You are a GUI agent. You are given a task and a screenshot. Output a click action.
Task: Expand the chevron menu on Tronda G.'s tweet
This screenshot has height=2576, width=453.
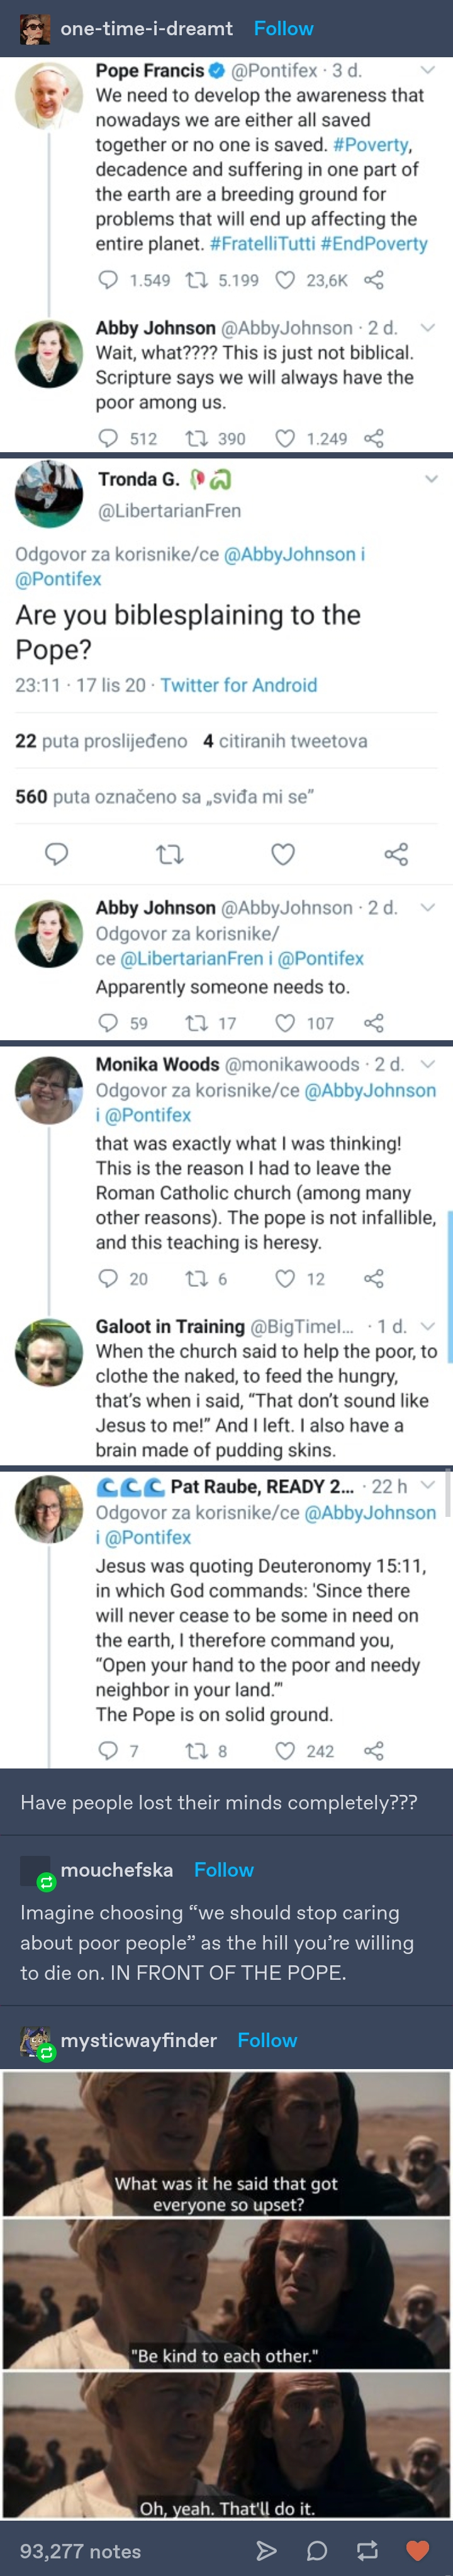pyautogui.click(x=432, y=479)
